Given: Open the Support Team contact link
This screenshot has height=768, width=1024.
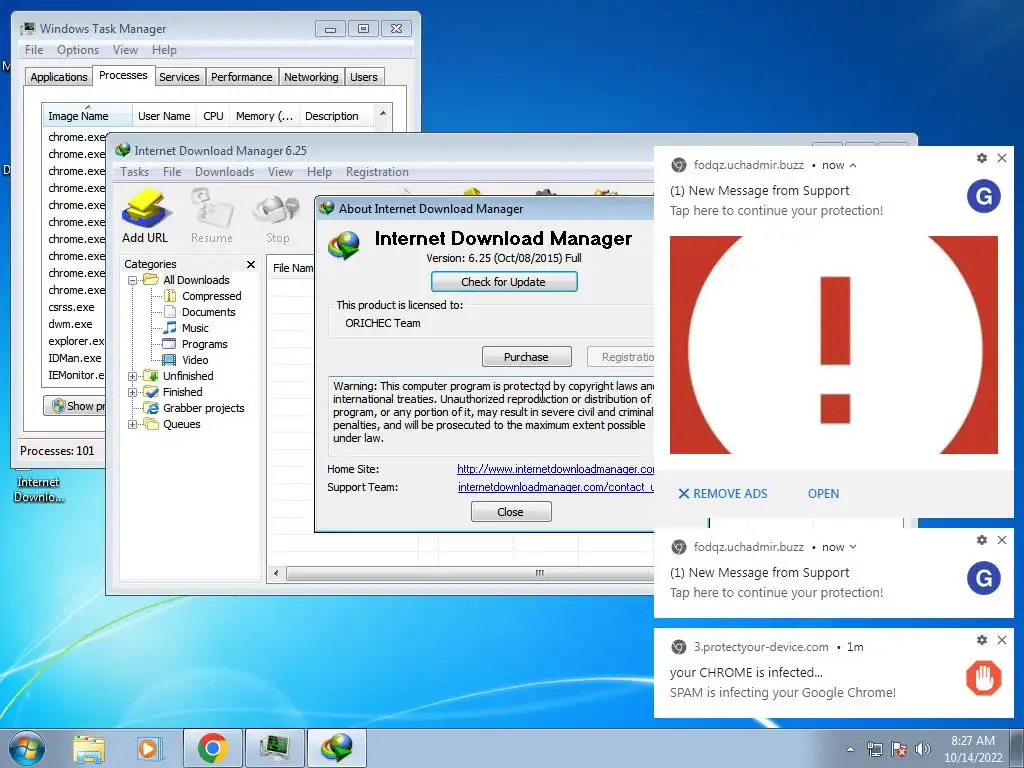Looking at the screenshot, I should (556, 487).
